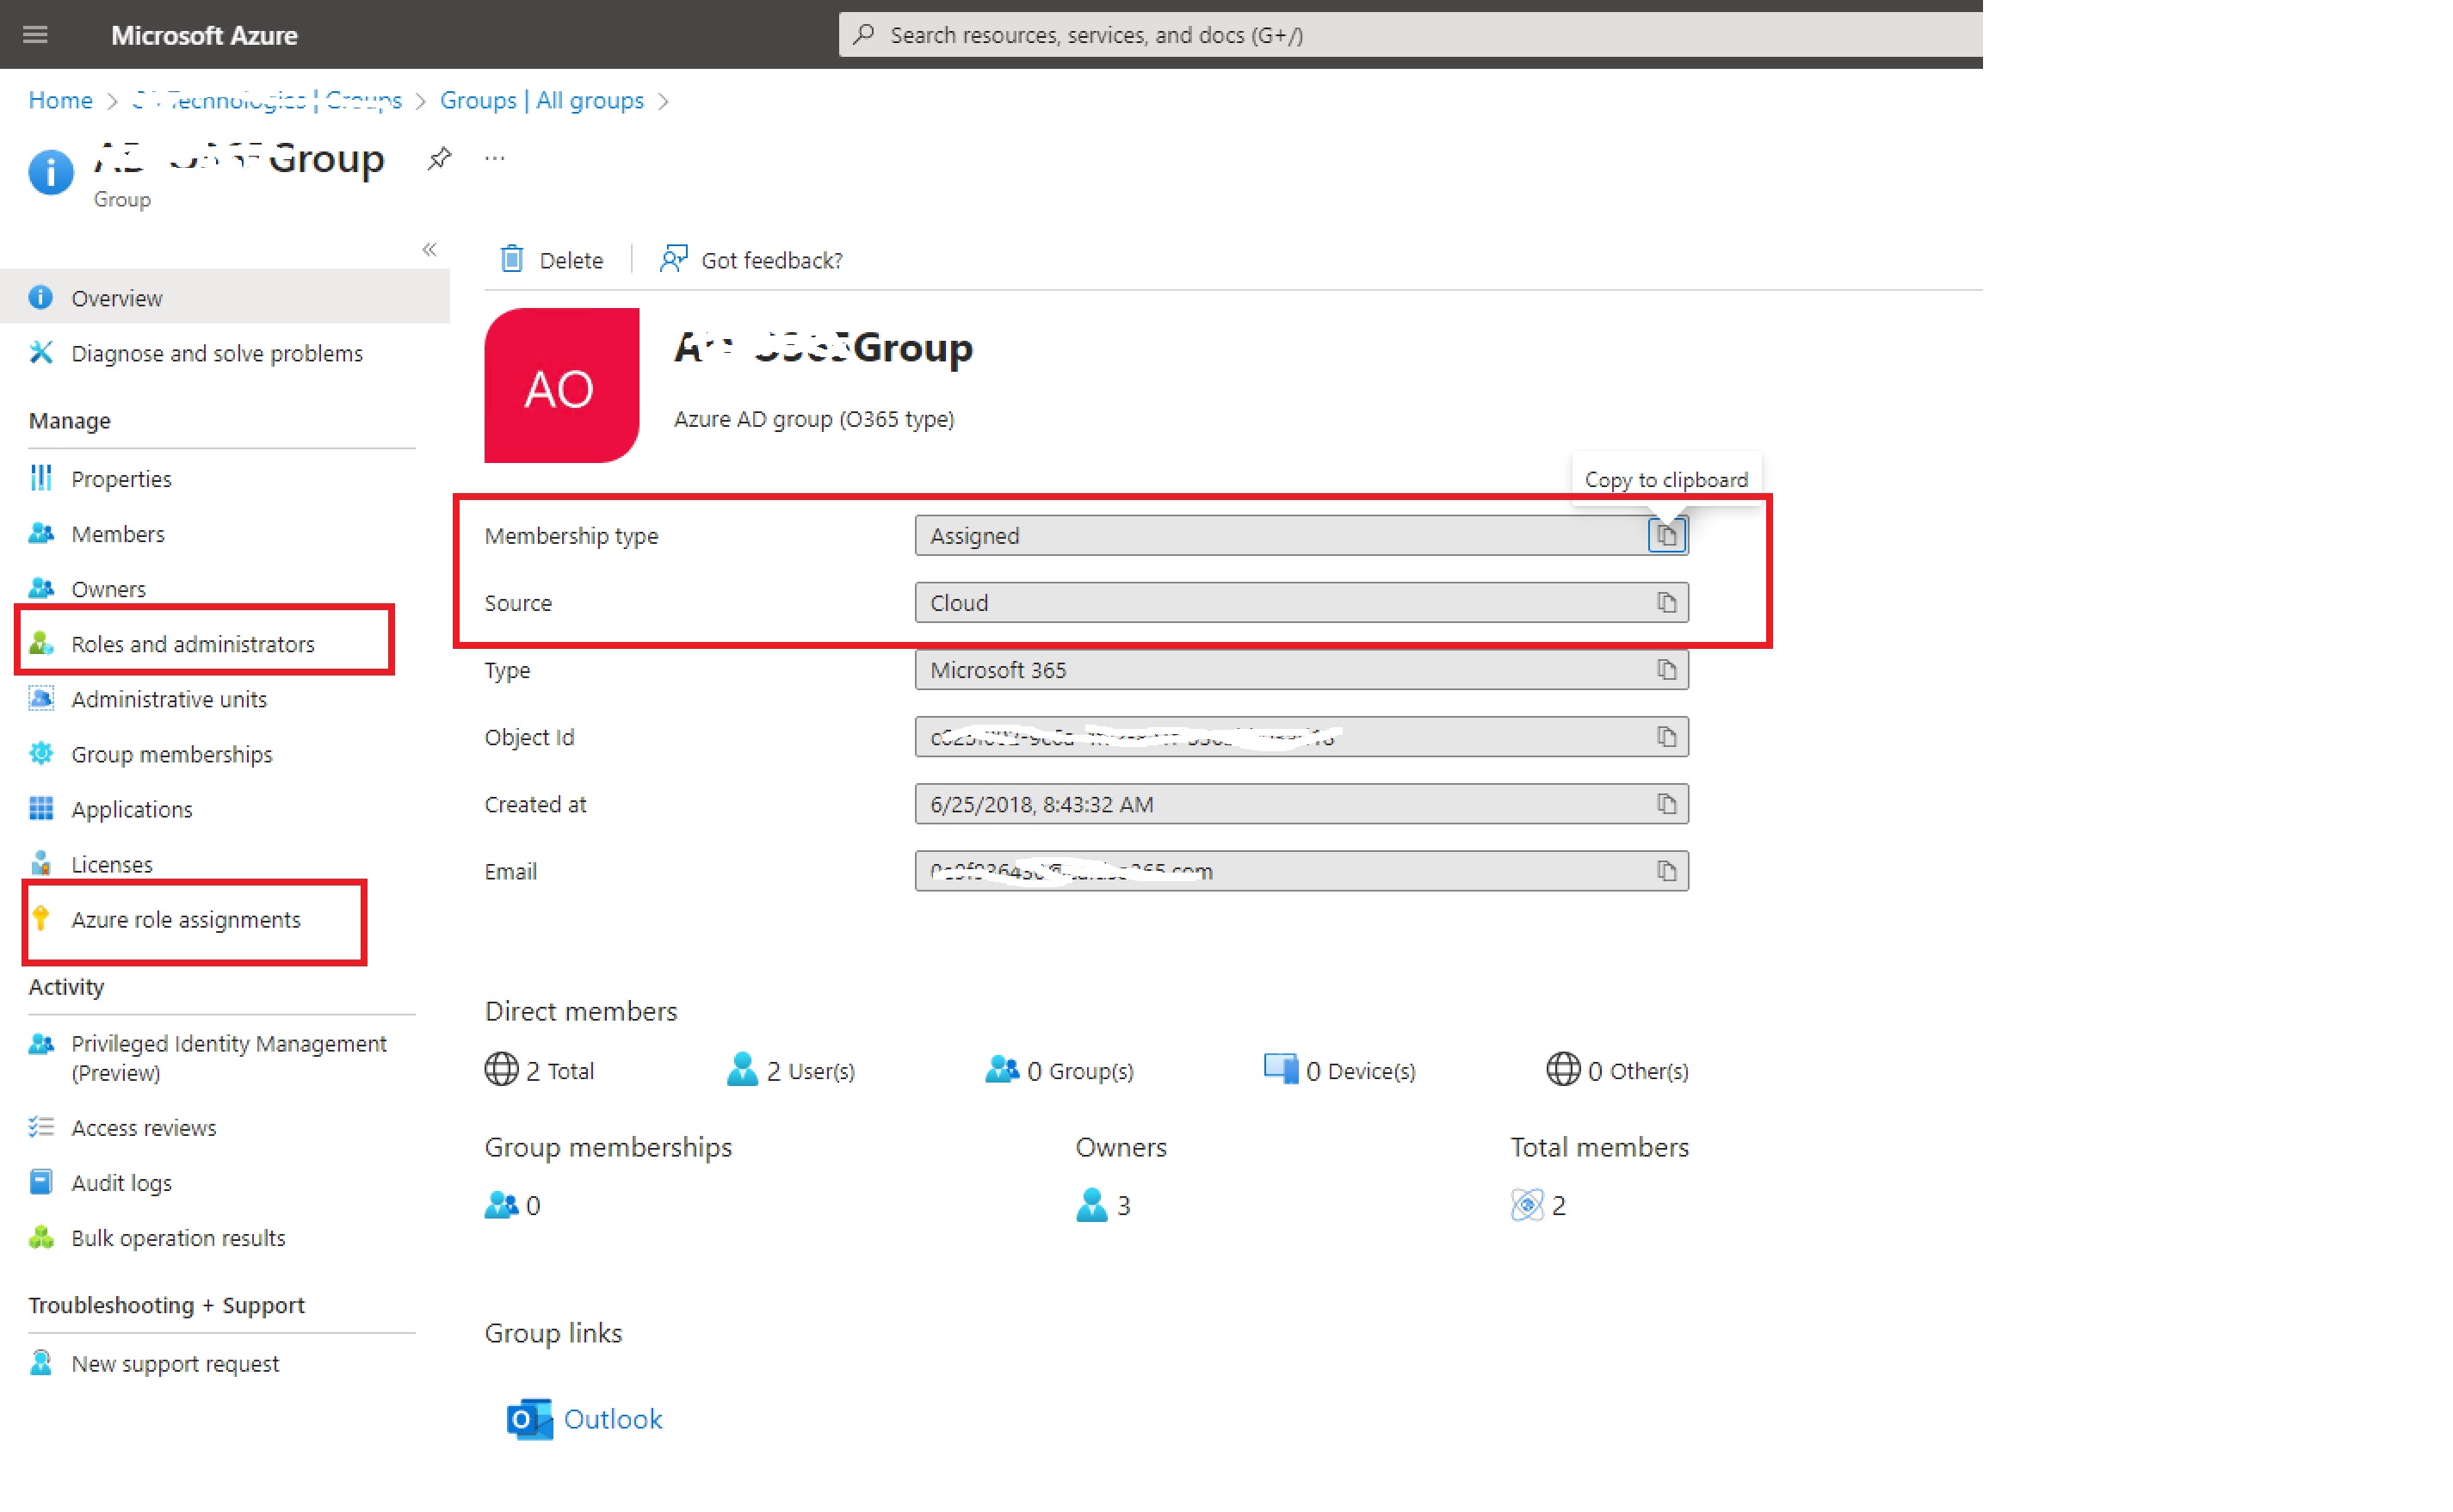
Task: Go to Azure role assignments
Action: click(186, 919)
